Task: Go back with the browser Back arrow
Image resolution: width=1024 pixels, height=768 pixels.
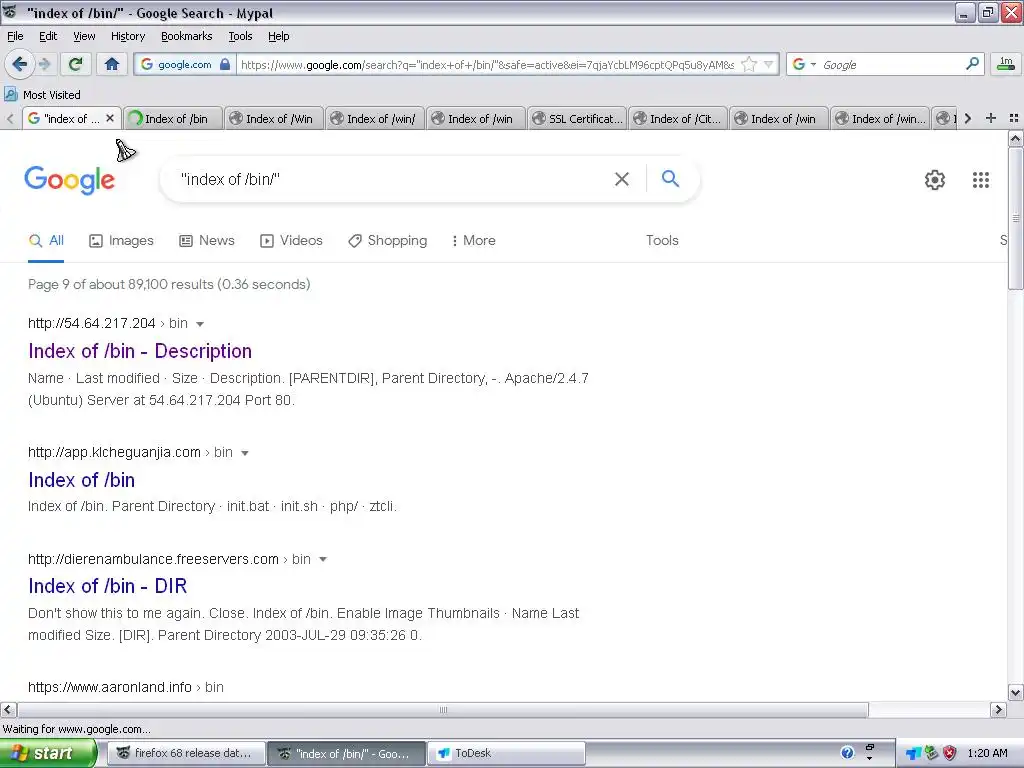Action: 19,64
